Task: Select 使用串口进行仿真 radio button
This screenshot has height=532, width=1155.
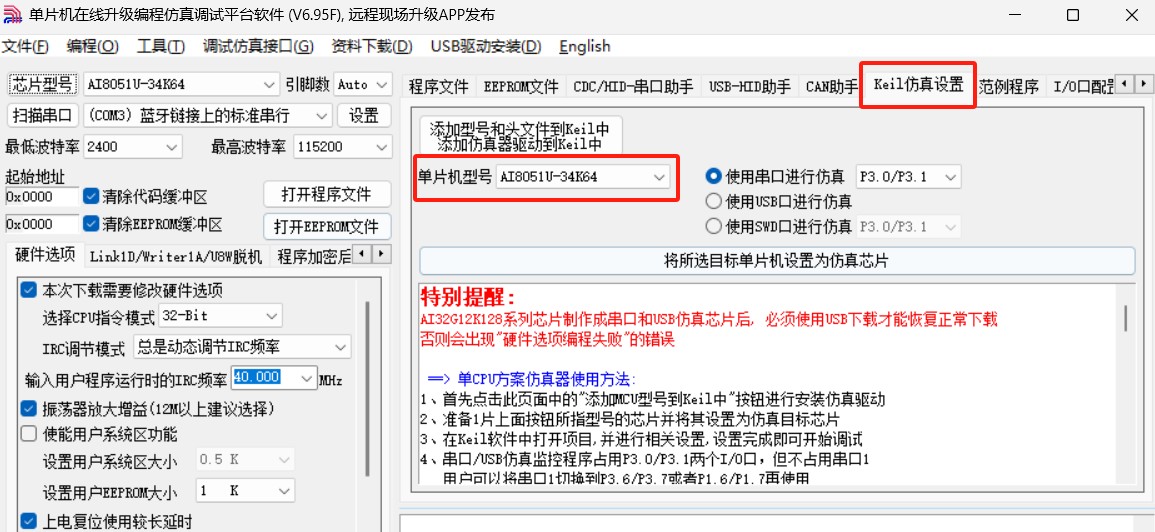Action: [712, 177]
